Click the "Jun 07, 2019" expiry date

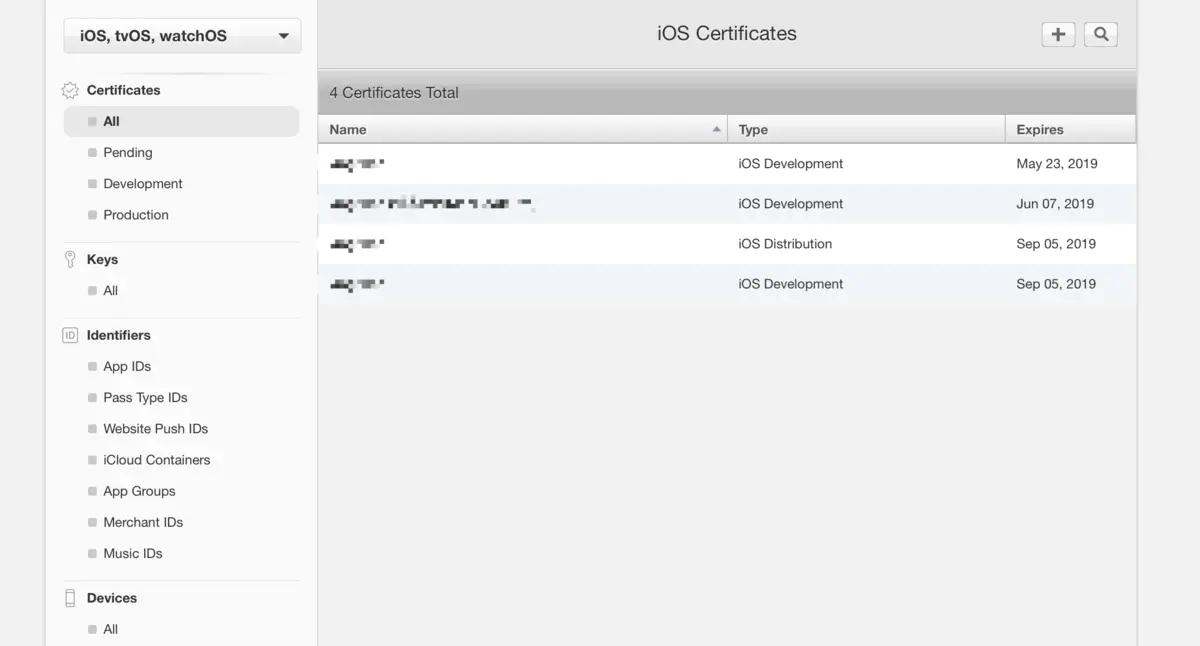1055,204
